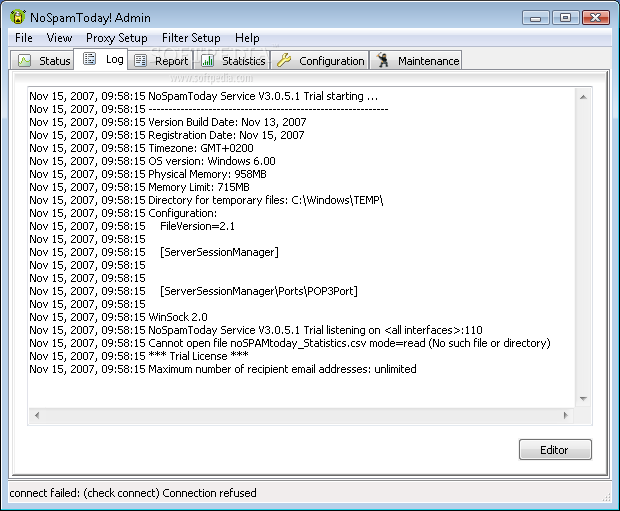The width and height of the screenshot is (620, 511).
Task: Click the log scroll up arrow
Action: [583, 97]
